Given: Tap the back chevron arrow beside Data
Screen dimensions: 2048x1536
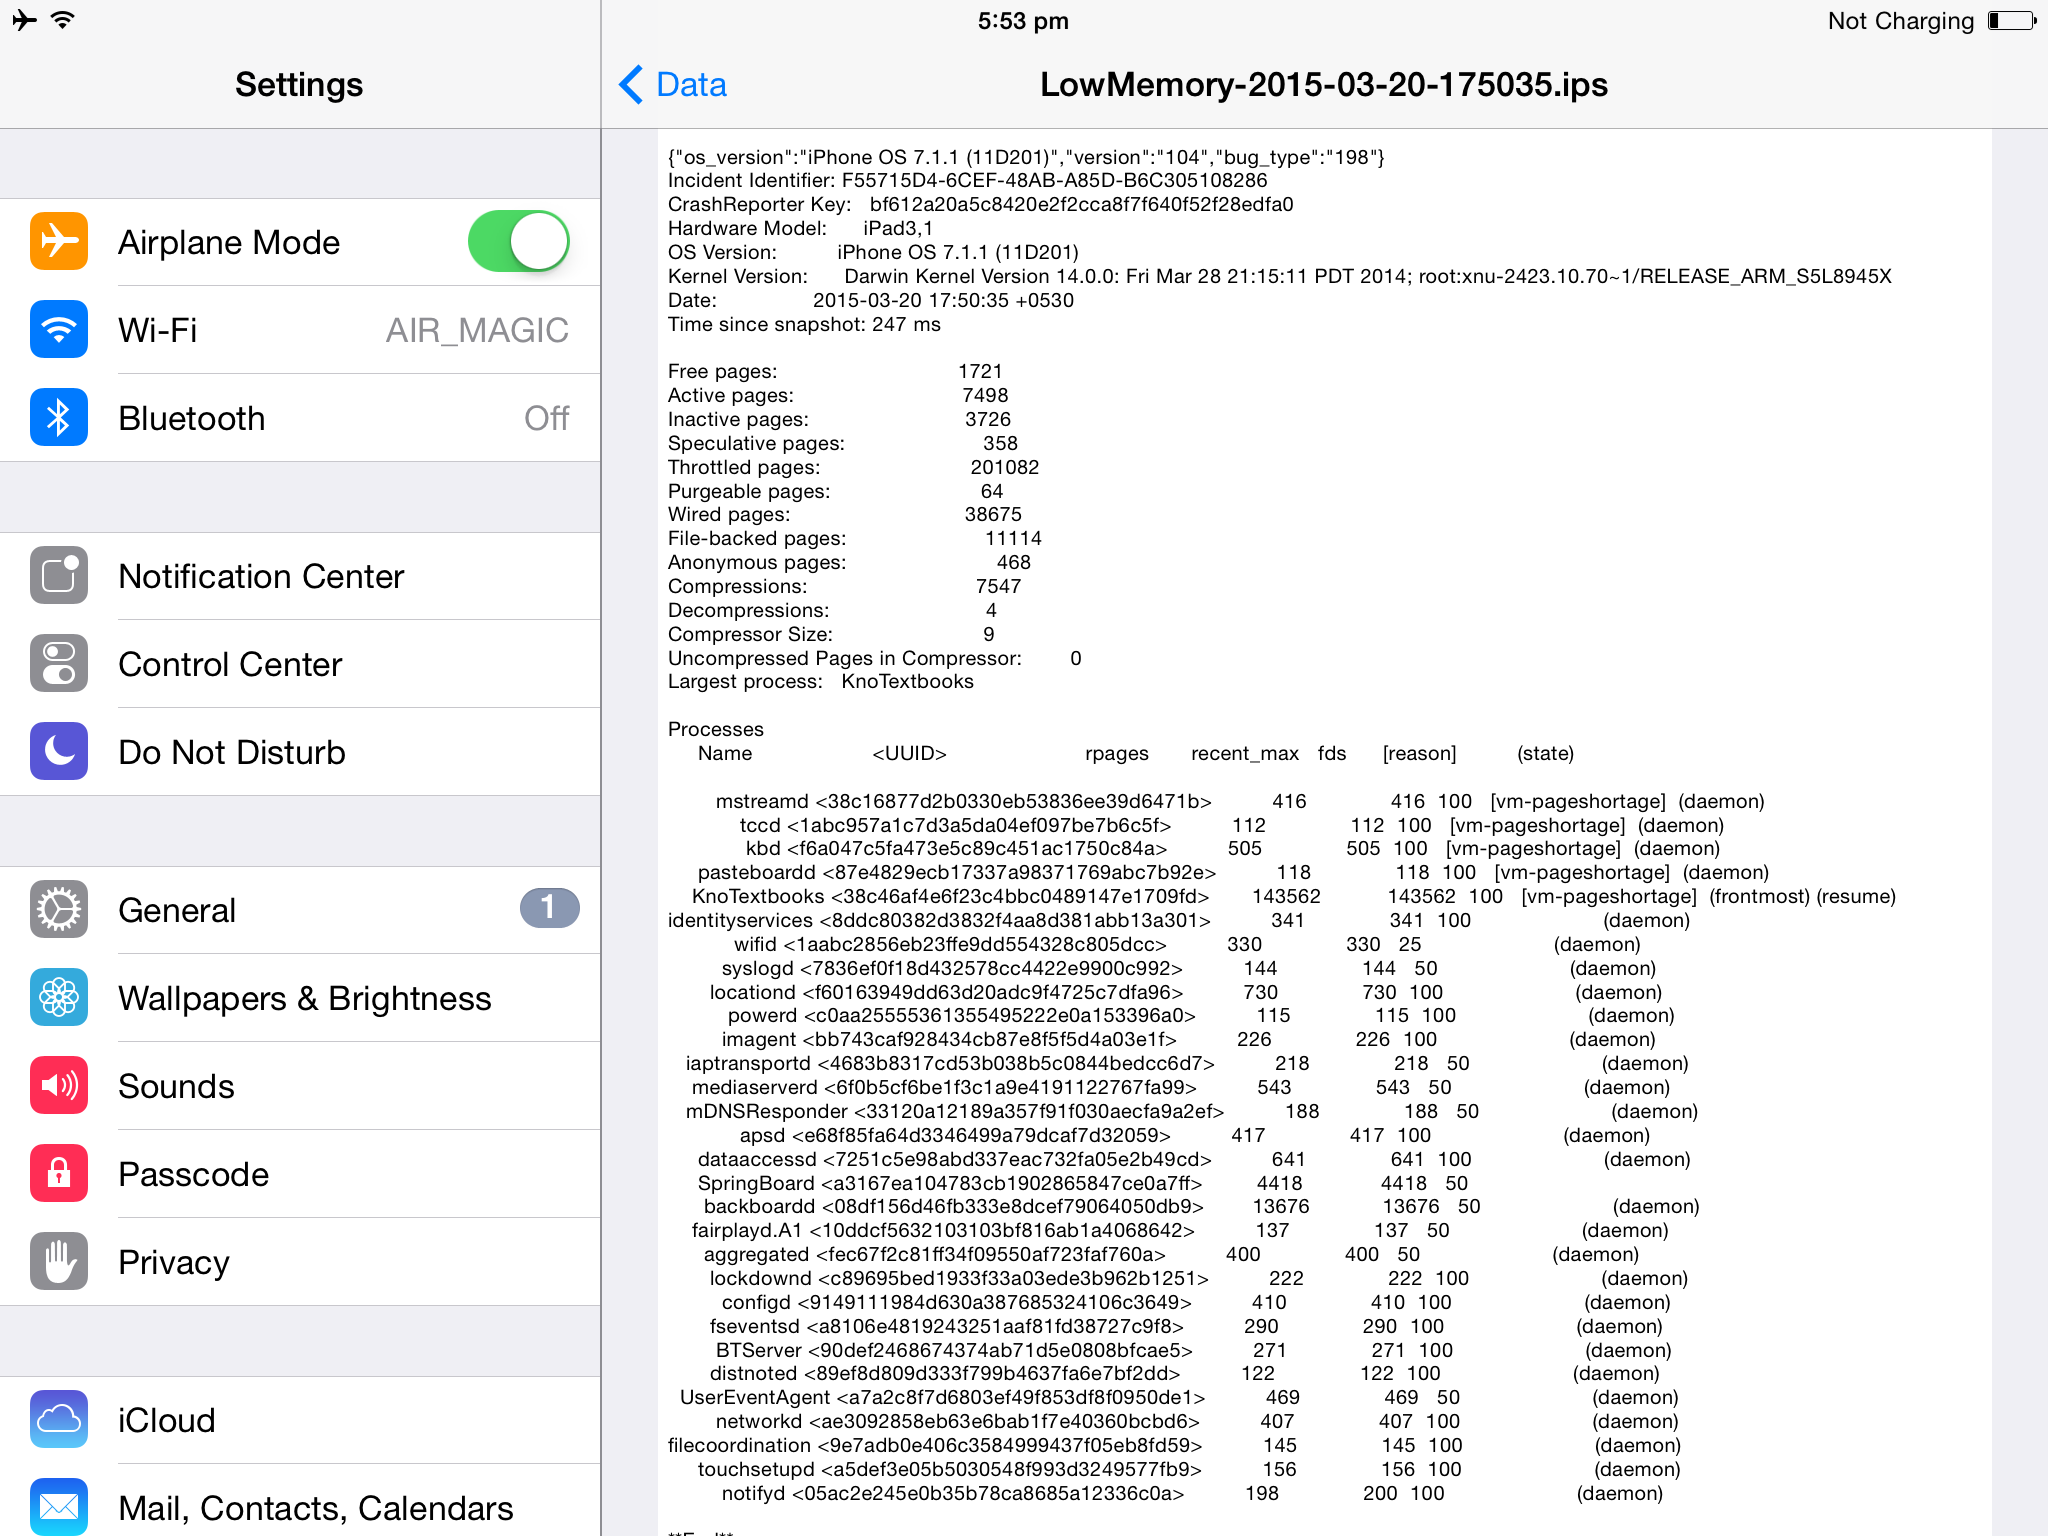Looking at the screenshot, I should click(631, 85).
